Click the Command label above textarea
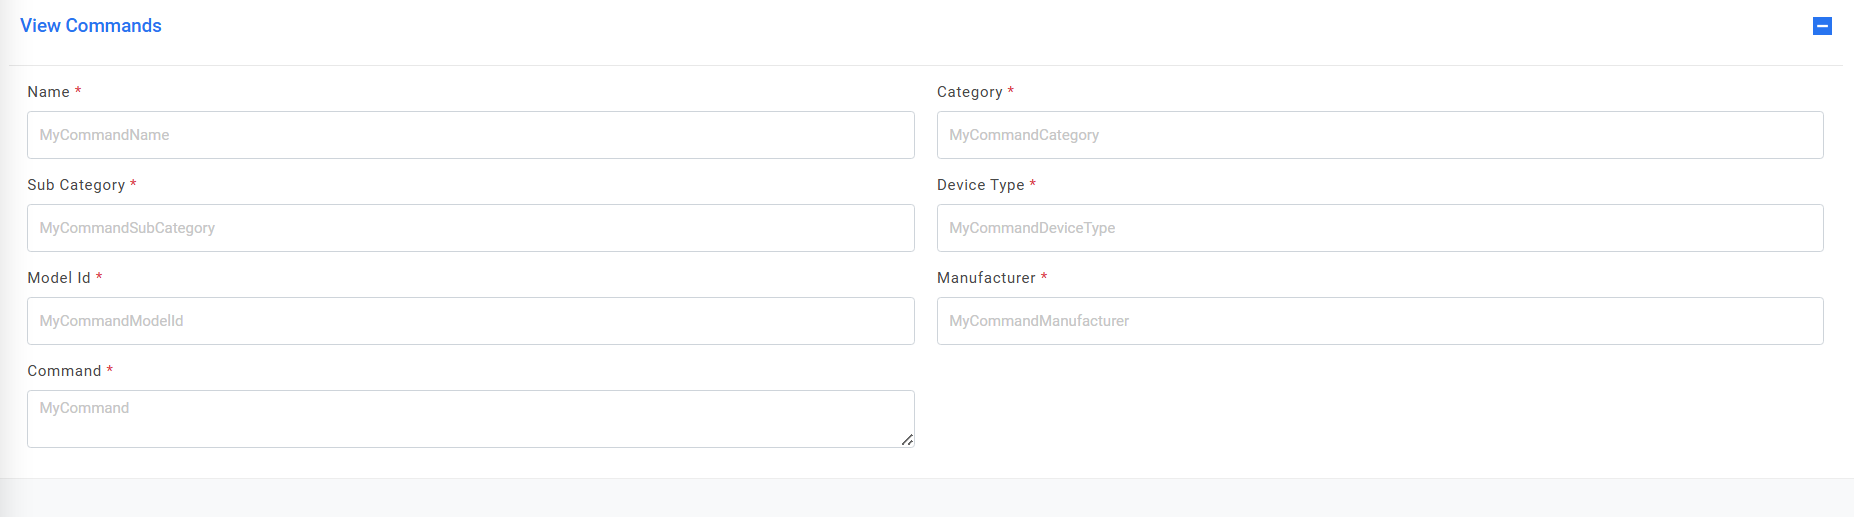This screenshot has width=1858, height=517. (64, 371)
